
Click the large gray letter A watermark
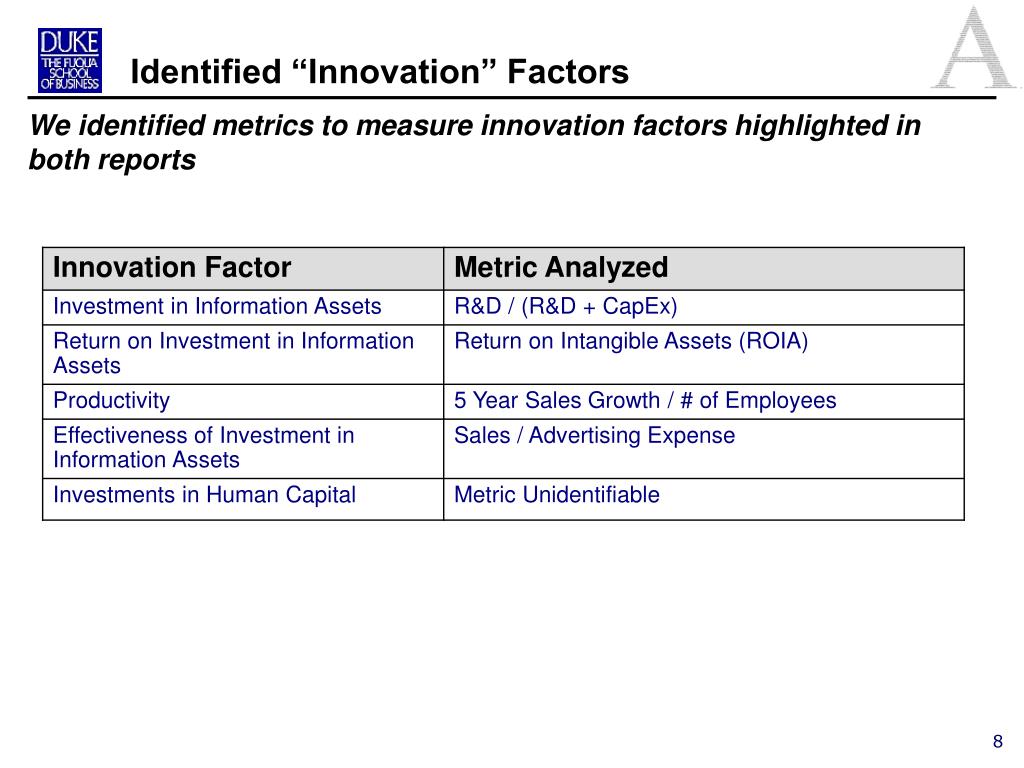pyautogui.click(x=973, y=47)
